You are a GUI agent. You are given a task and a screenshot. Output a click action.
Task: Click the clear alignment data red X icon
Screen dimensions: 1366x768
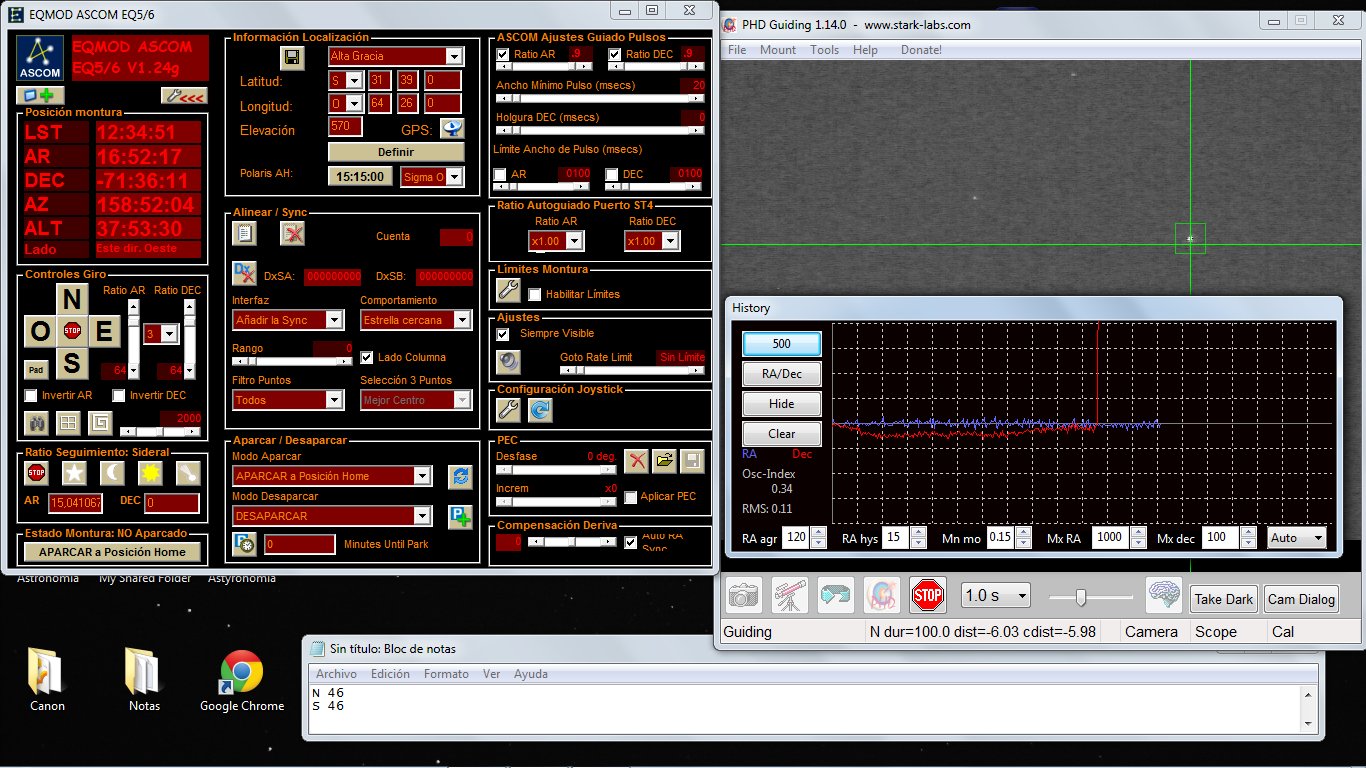tap(292, 233)
